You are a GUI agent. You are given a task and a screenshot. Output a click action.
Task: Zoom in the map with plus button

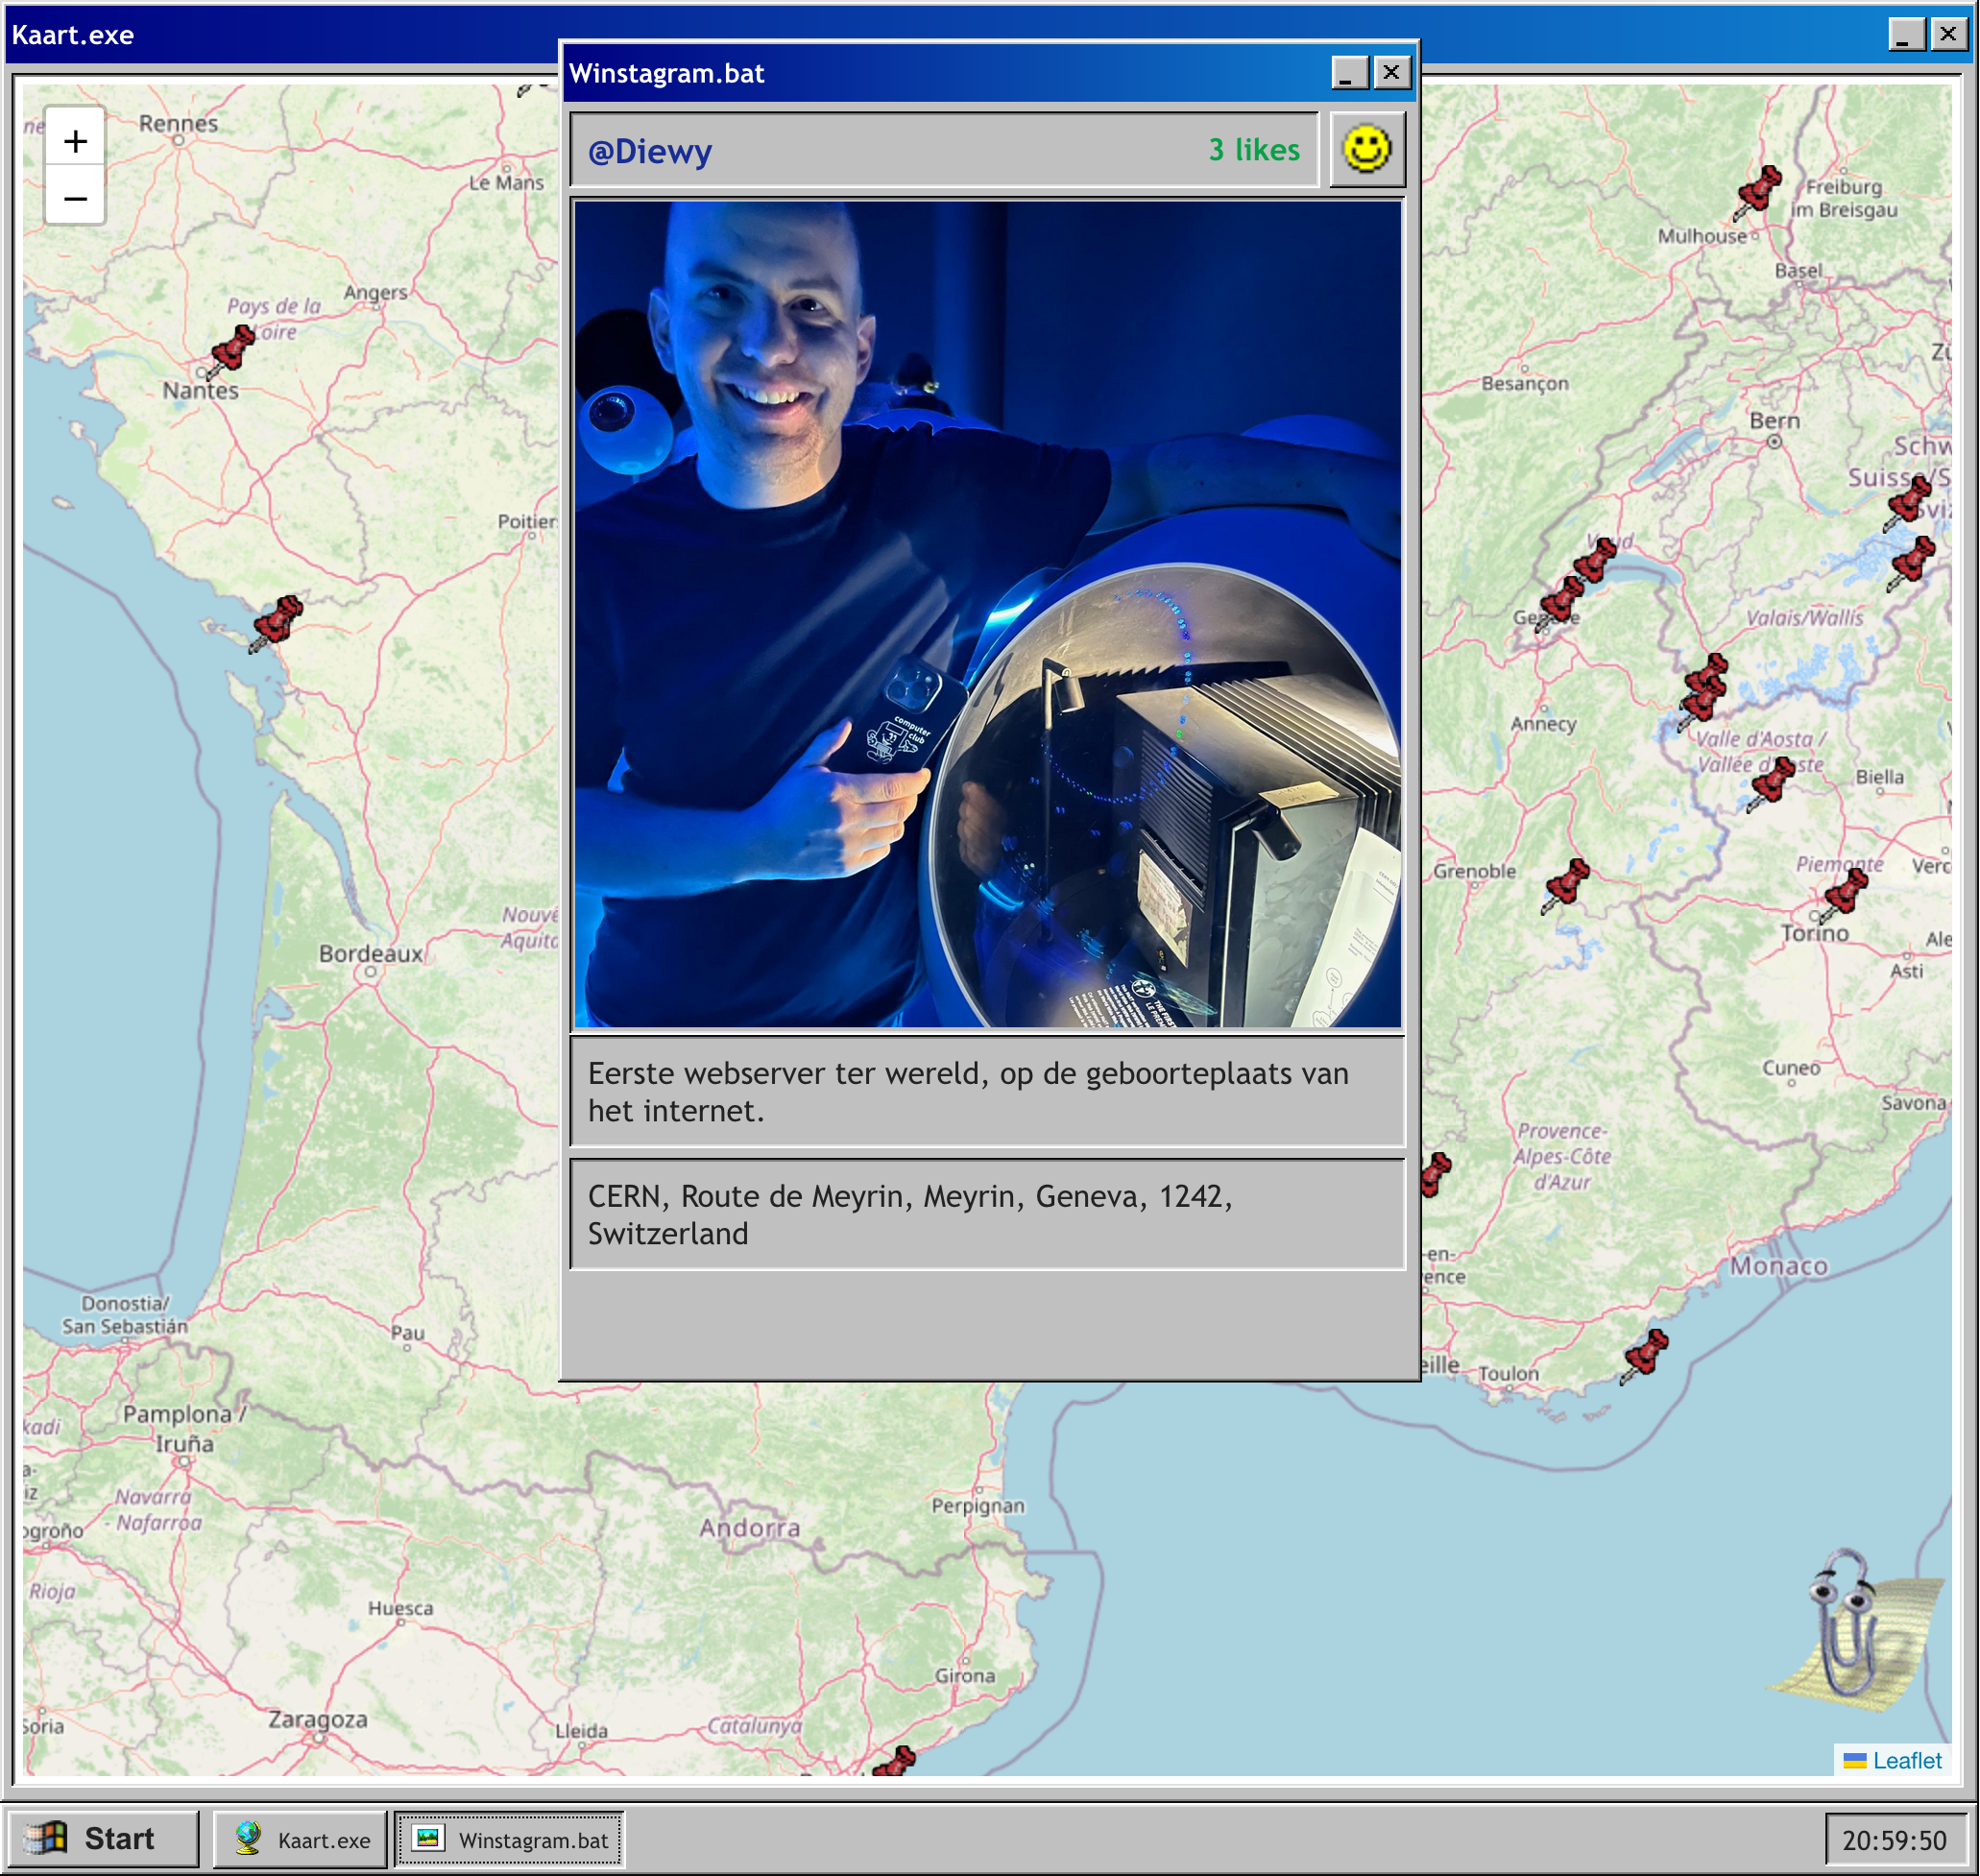75,141
